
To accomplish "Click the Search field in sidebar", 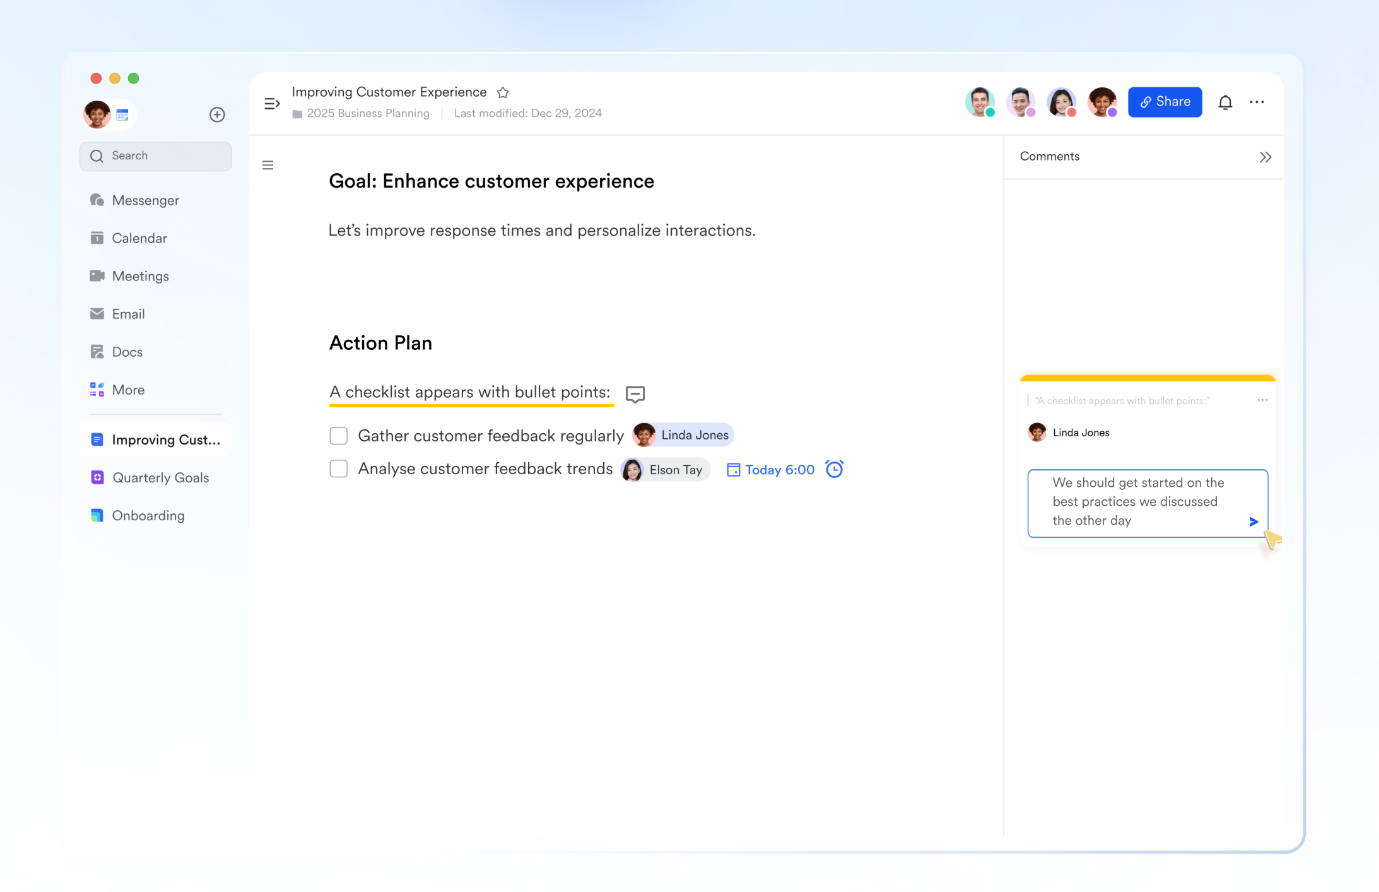I will (x=156, y=156).
